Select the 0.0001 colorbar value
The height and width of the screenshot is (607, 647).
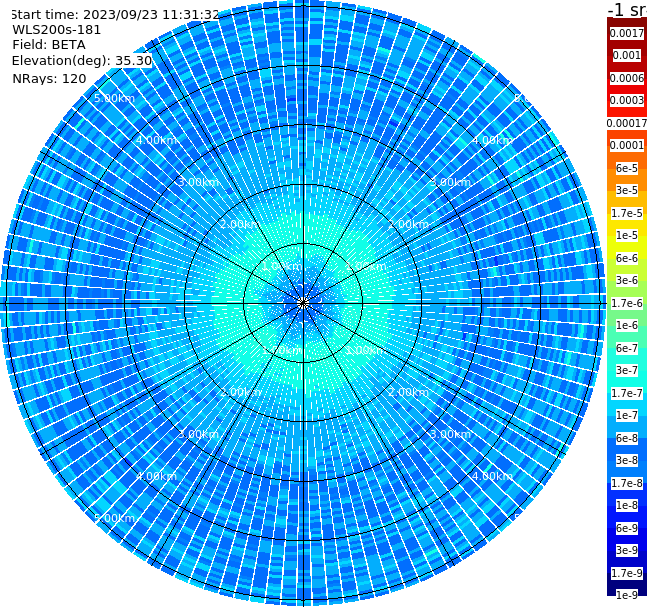tap(627, 145)
